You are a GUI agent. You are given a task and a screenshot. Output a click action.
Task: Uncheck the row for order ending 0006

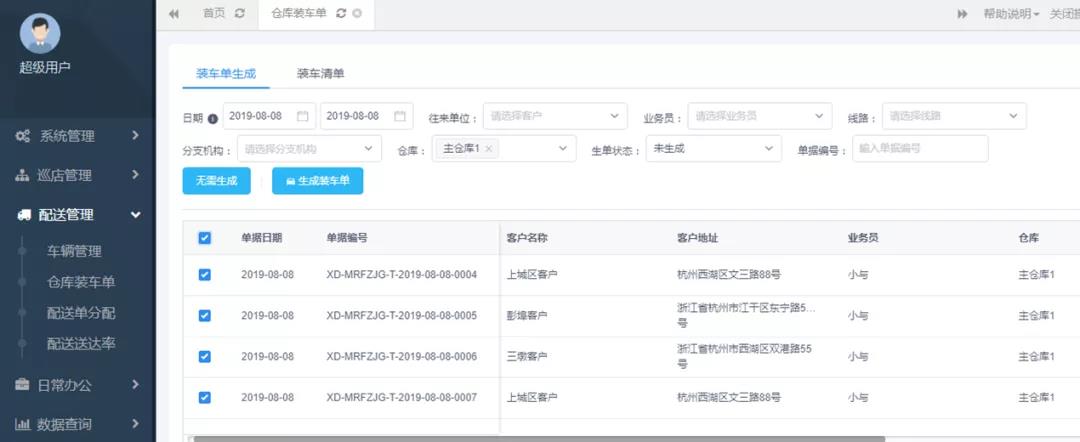click(x=205, y=356)
